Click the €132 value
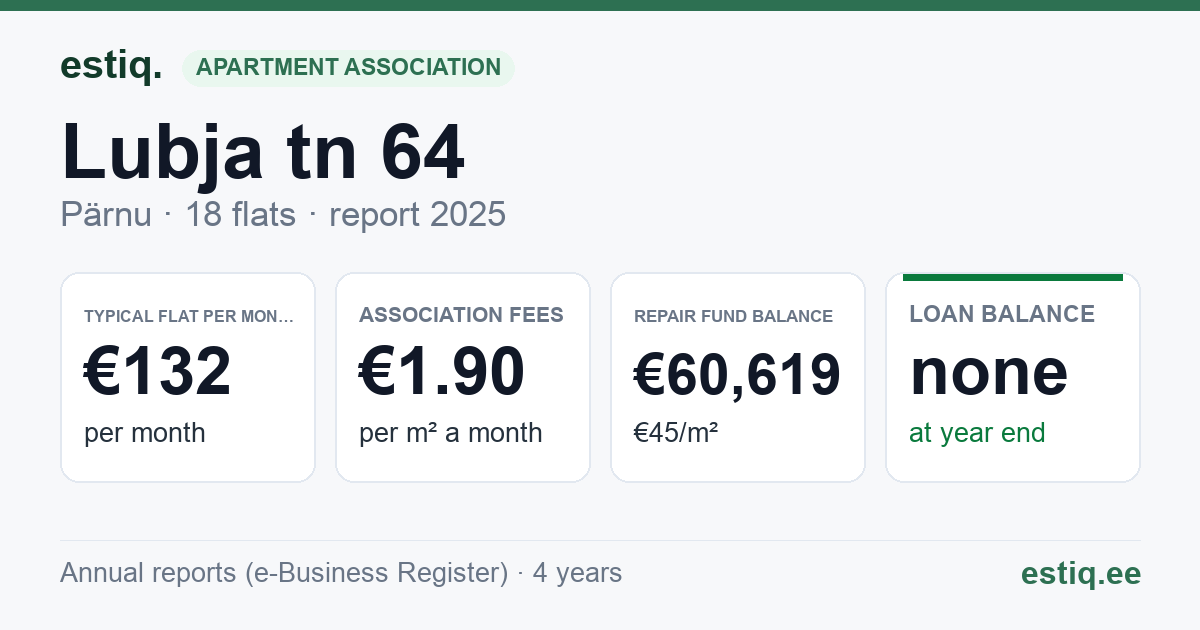1200x630 pixels. point(158,371)
